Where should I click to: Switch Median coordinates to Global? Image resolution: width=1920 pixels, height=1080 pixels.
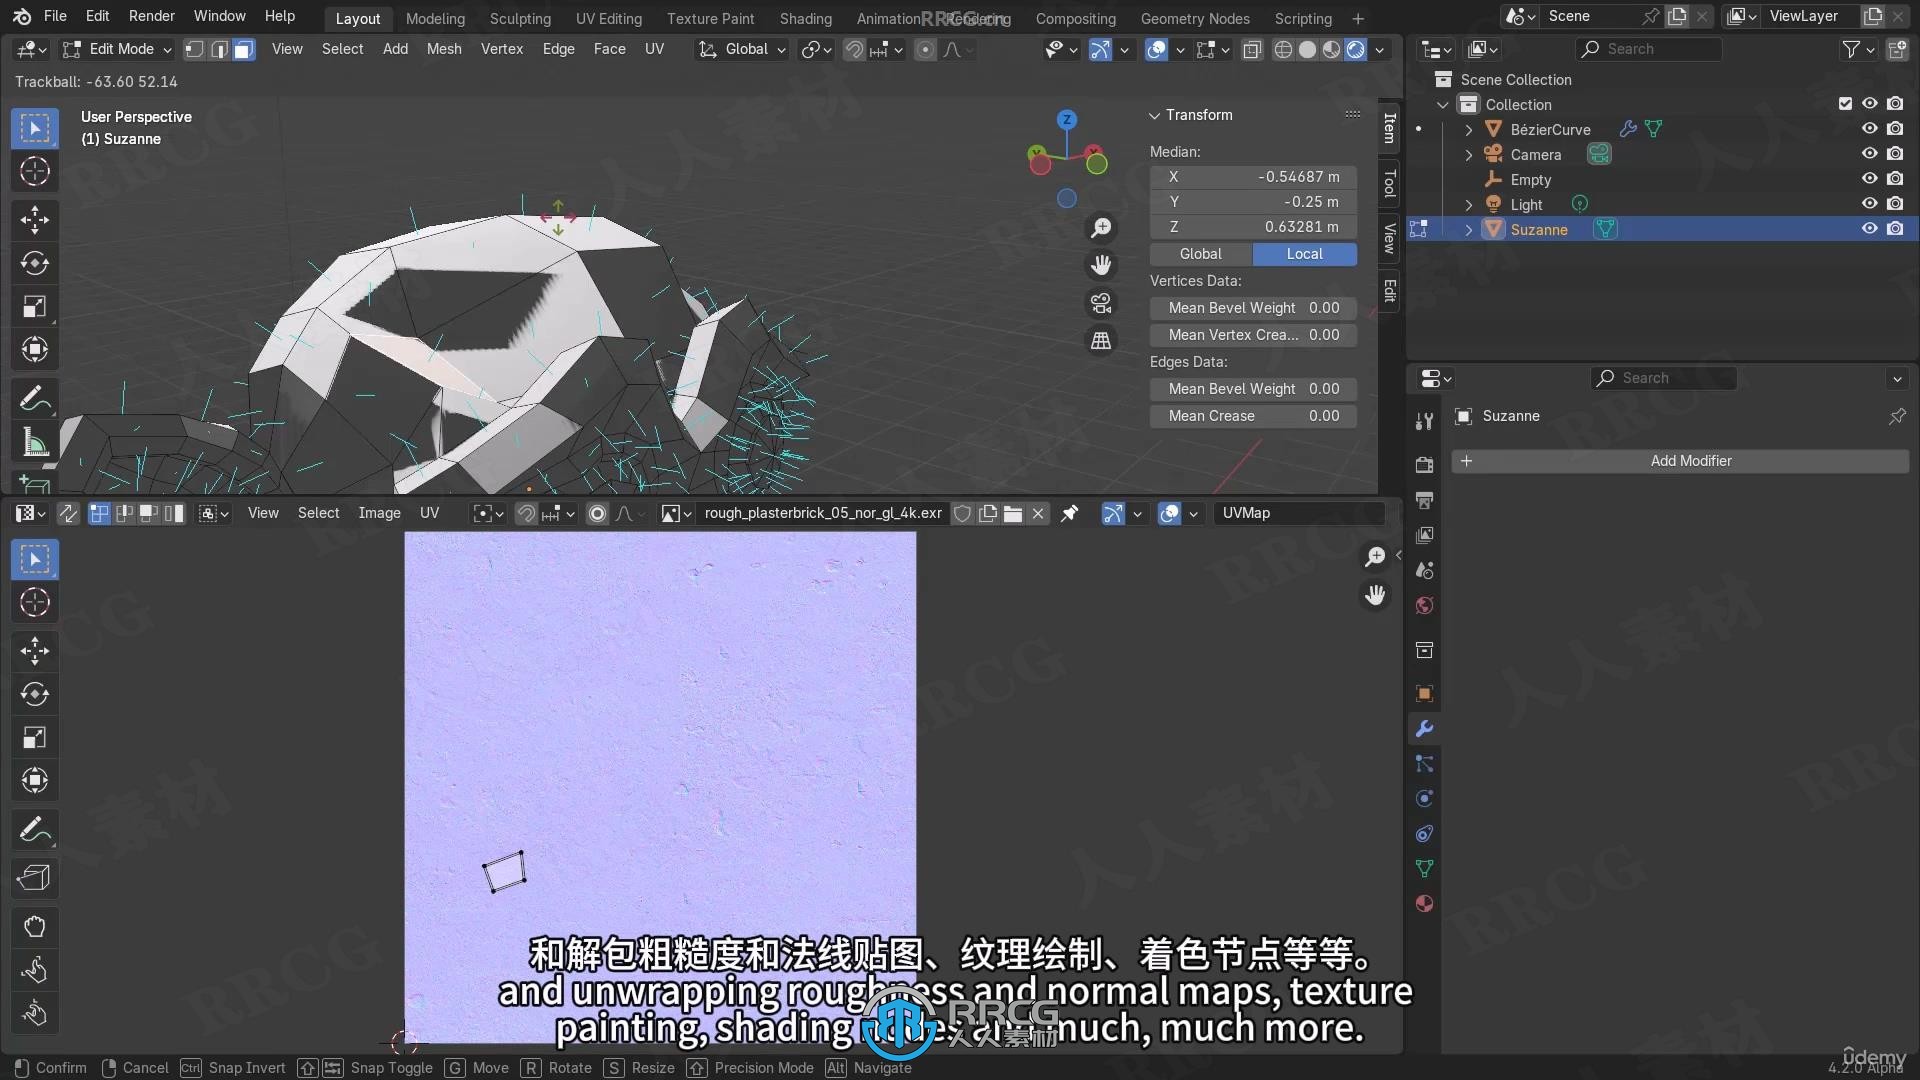coord(1201,254)
